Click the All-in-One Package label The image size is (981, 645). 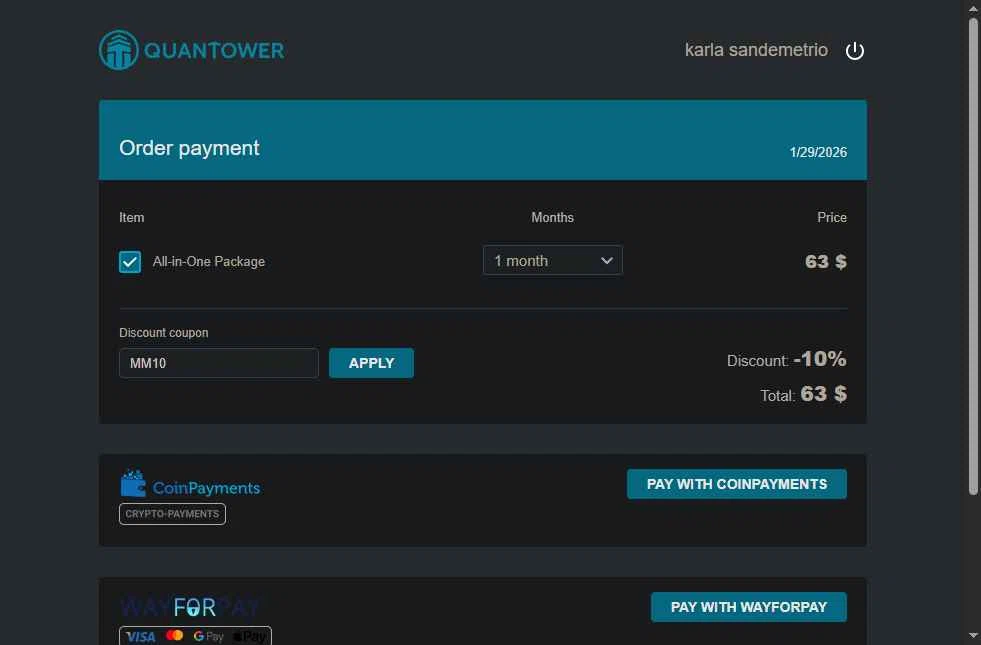(x=209, y=262)
